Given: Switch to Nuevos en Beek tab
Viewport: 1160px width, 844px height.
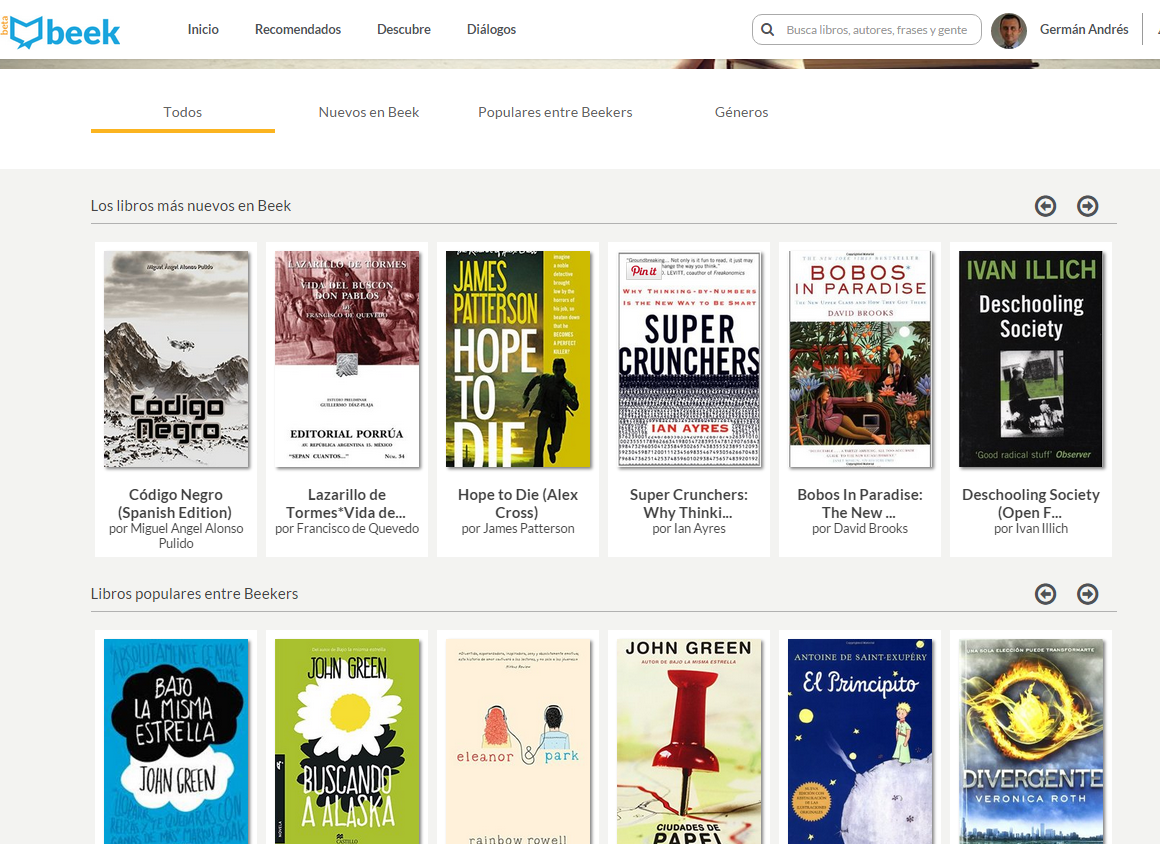Looking at the screenshot, I should [368, 112].
